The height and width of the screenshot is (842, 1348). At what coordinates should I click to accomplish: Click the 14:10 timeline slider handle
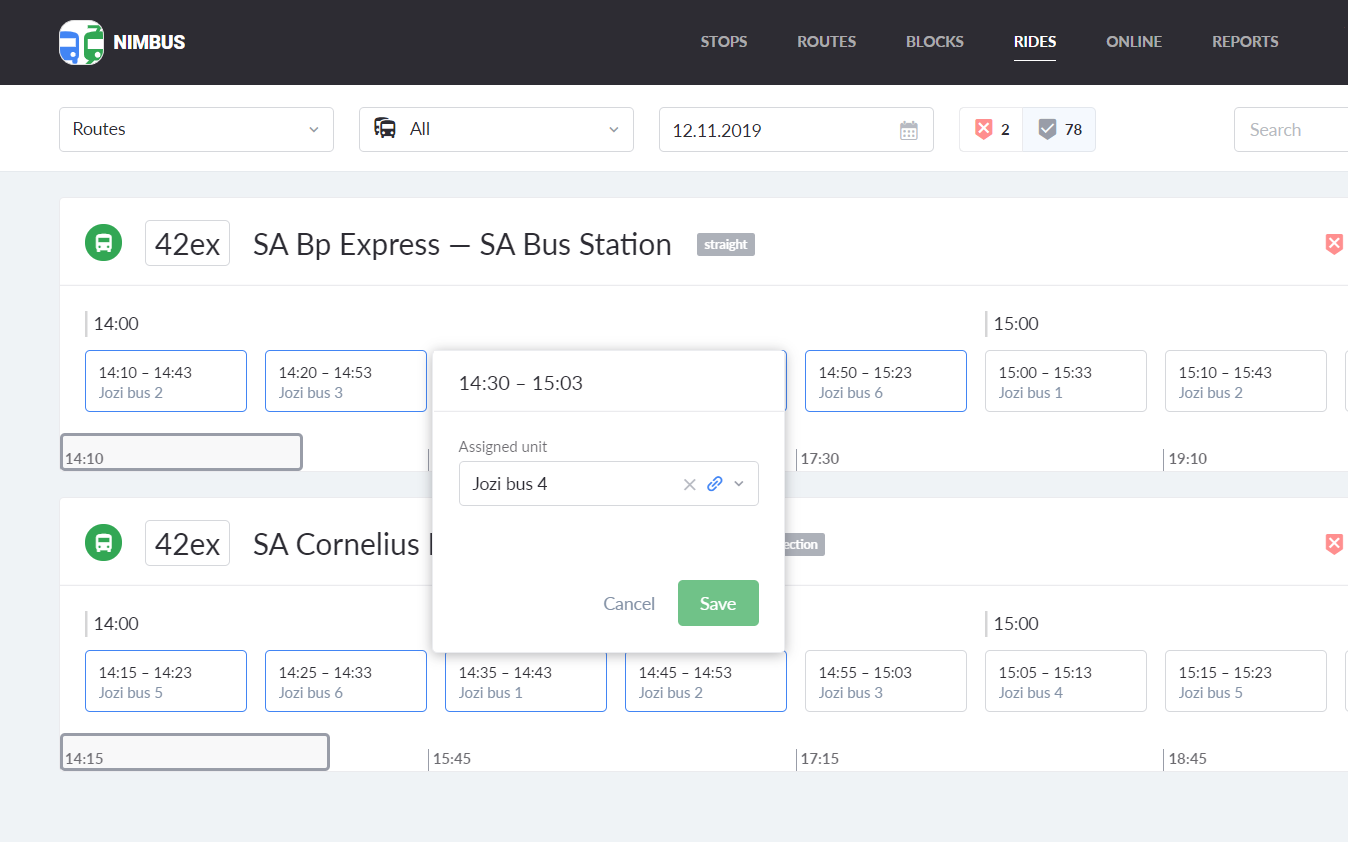pyautogui.click(x=181, y=452)
